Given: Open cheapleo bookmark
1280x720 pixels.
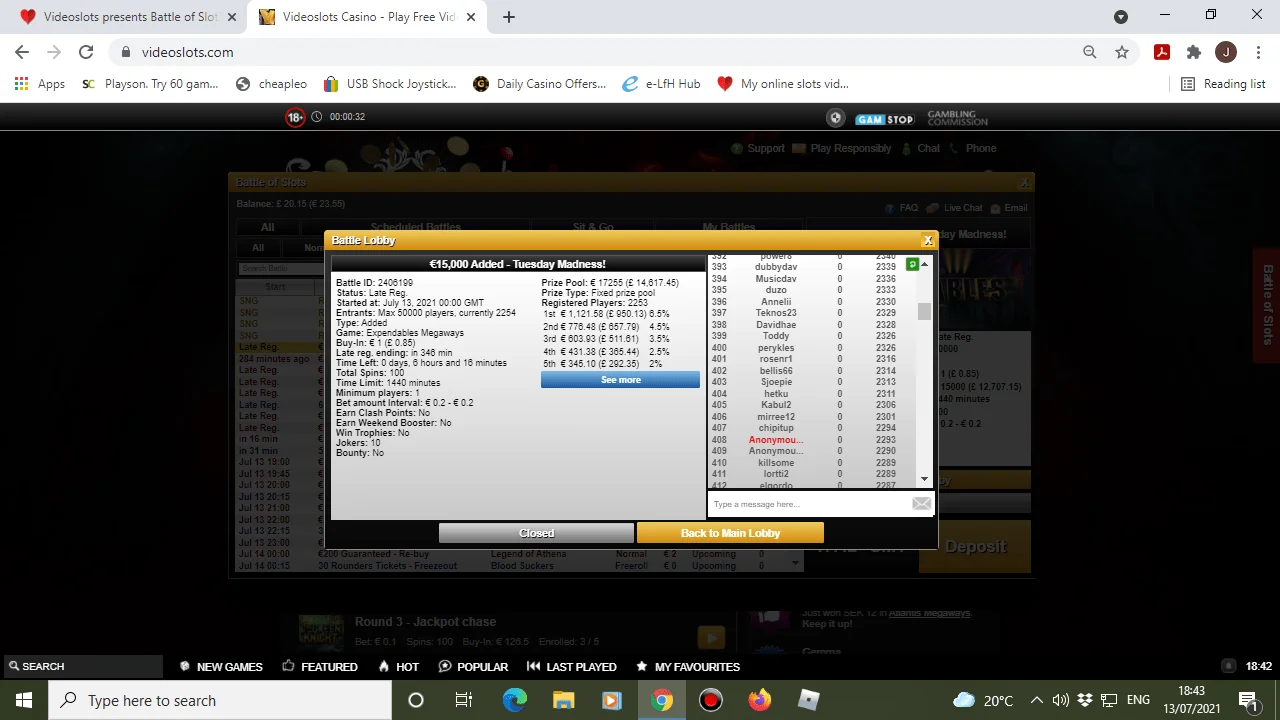Looking at the screenshot, I should 271,84.
